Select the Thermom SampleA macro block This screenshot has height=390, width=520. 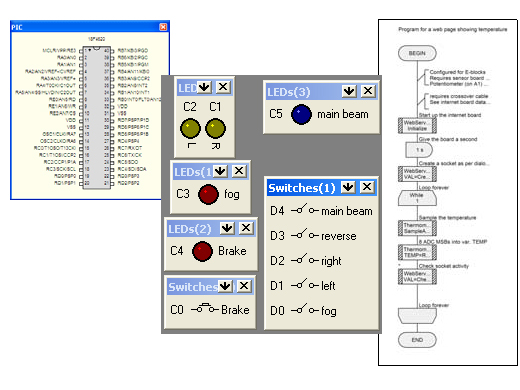(417, 228)
